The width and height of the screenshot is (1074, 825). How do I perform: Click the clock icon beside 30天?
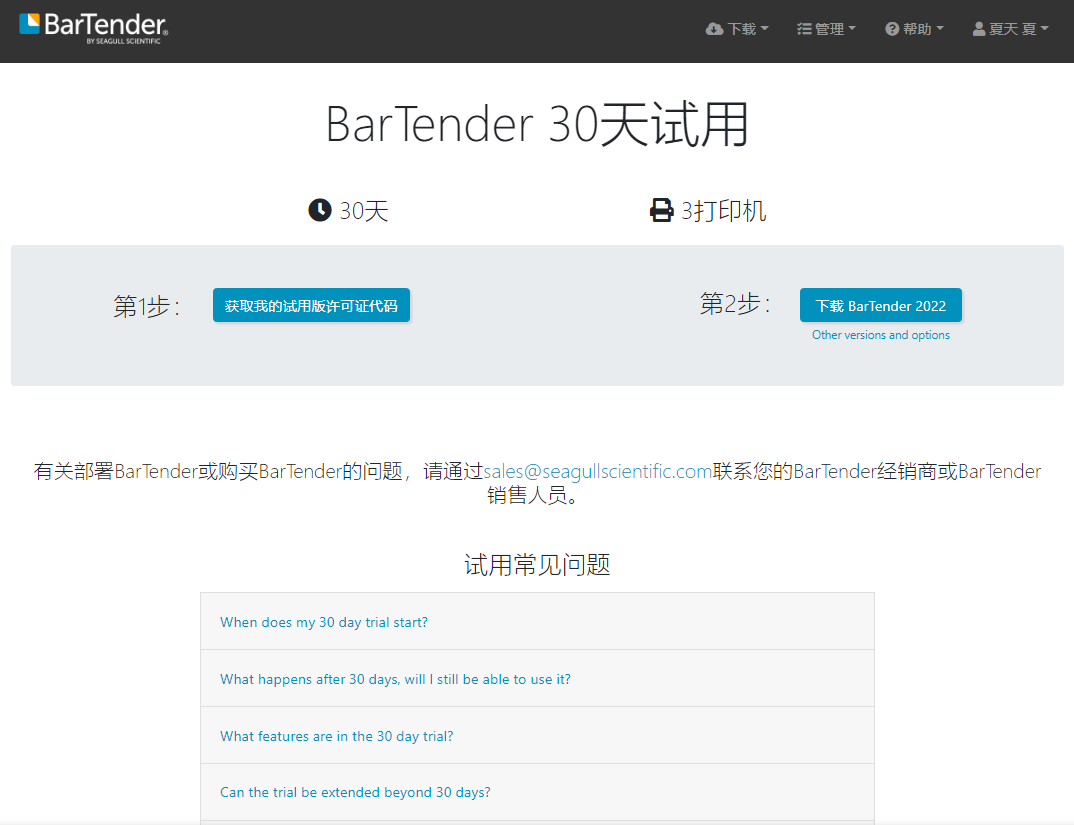pyautogui.click(x=320, y=210)
